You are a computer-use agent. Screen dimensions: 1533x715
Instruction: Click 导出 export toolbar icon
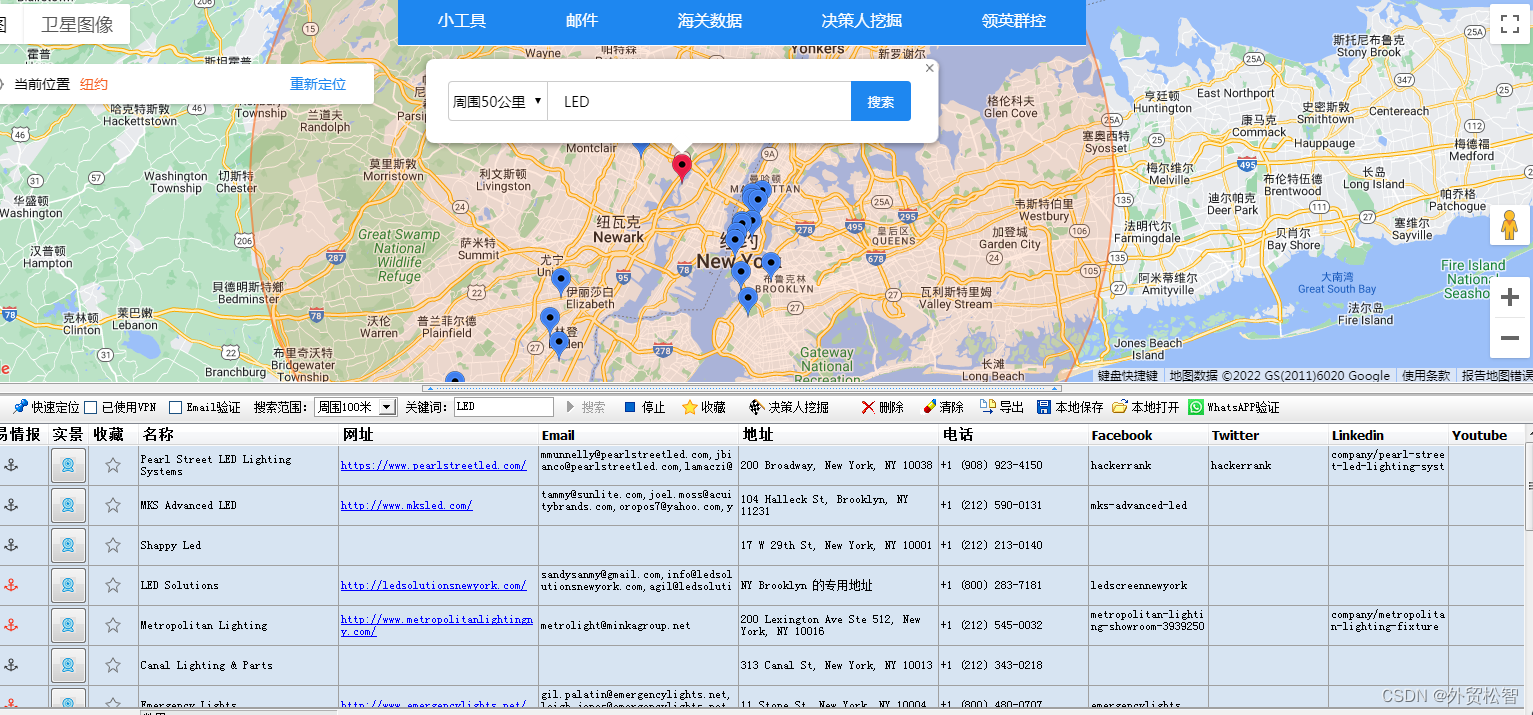click(987, 407)
